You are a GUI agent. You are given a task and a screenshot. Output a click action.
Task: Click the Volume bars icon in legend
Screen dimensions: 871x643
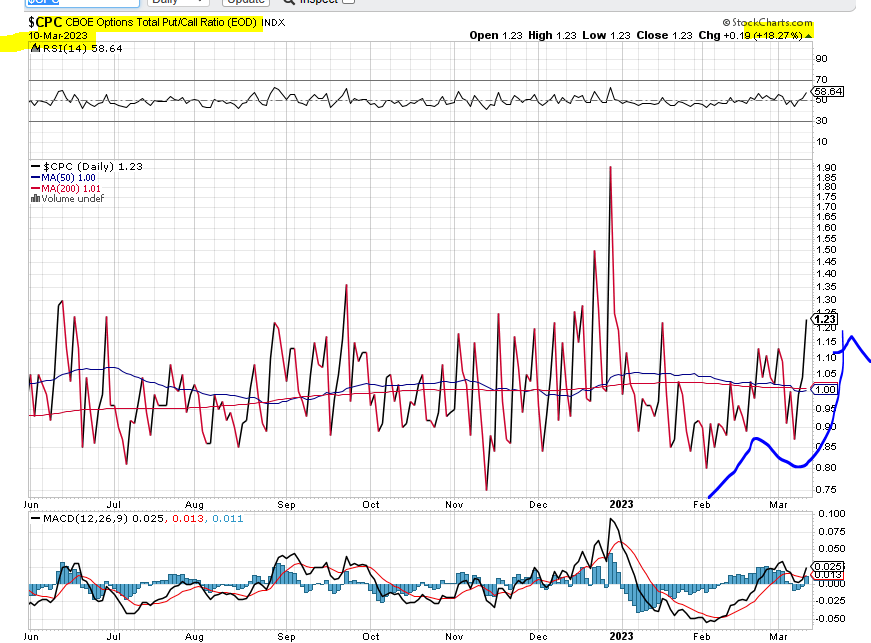tap(37, 198)
